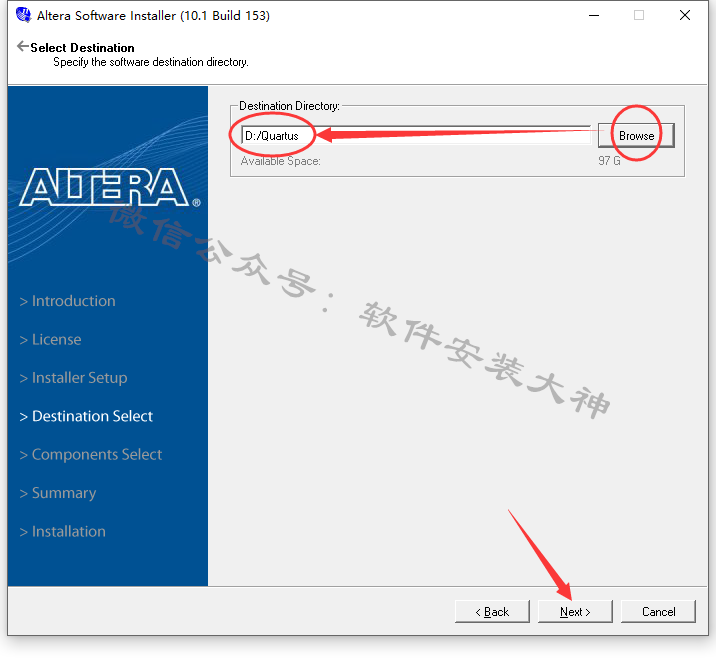Select the Summary step in sidebar
This screenshot has height=667, width=716.
pos(63,493)
